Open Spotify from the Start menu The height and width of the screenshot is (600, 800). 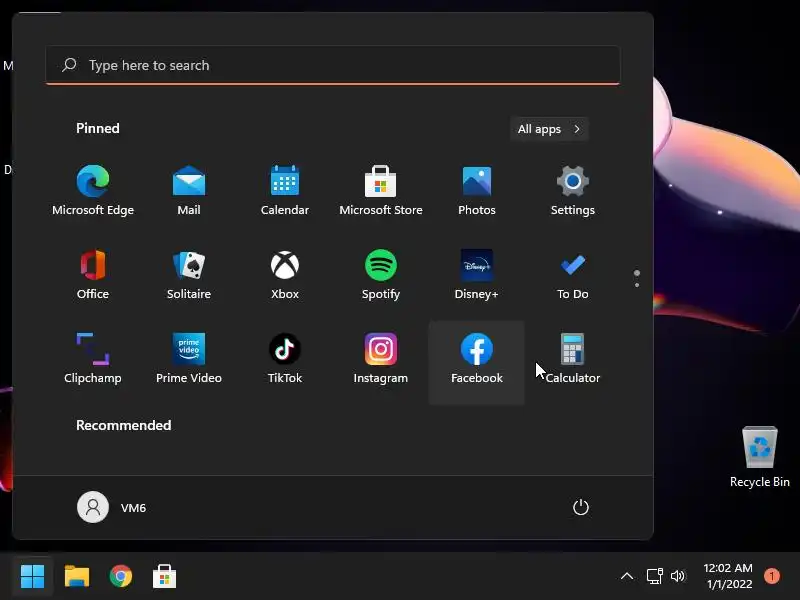[x=381, y=275]
